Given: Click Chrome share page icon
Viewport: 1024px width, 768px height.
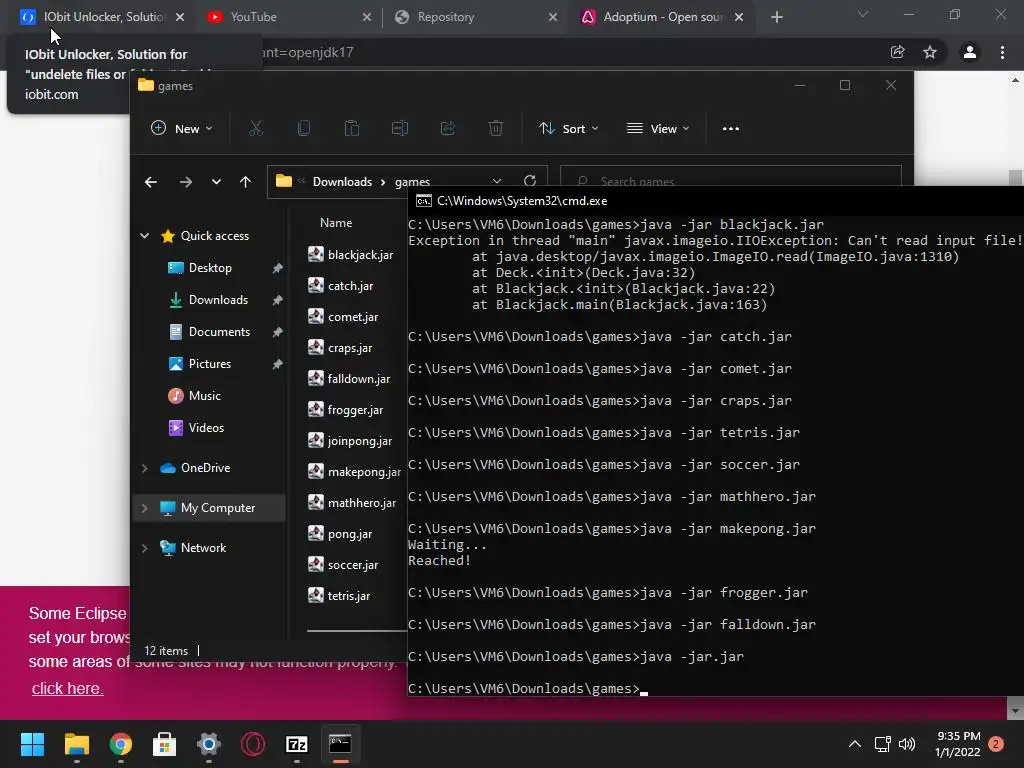Looking at the screenshot, I should click(897, 52).
